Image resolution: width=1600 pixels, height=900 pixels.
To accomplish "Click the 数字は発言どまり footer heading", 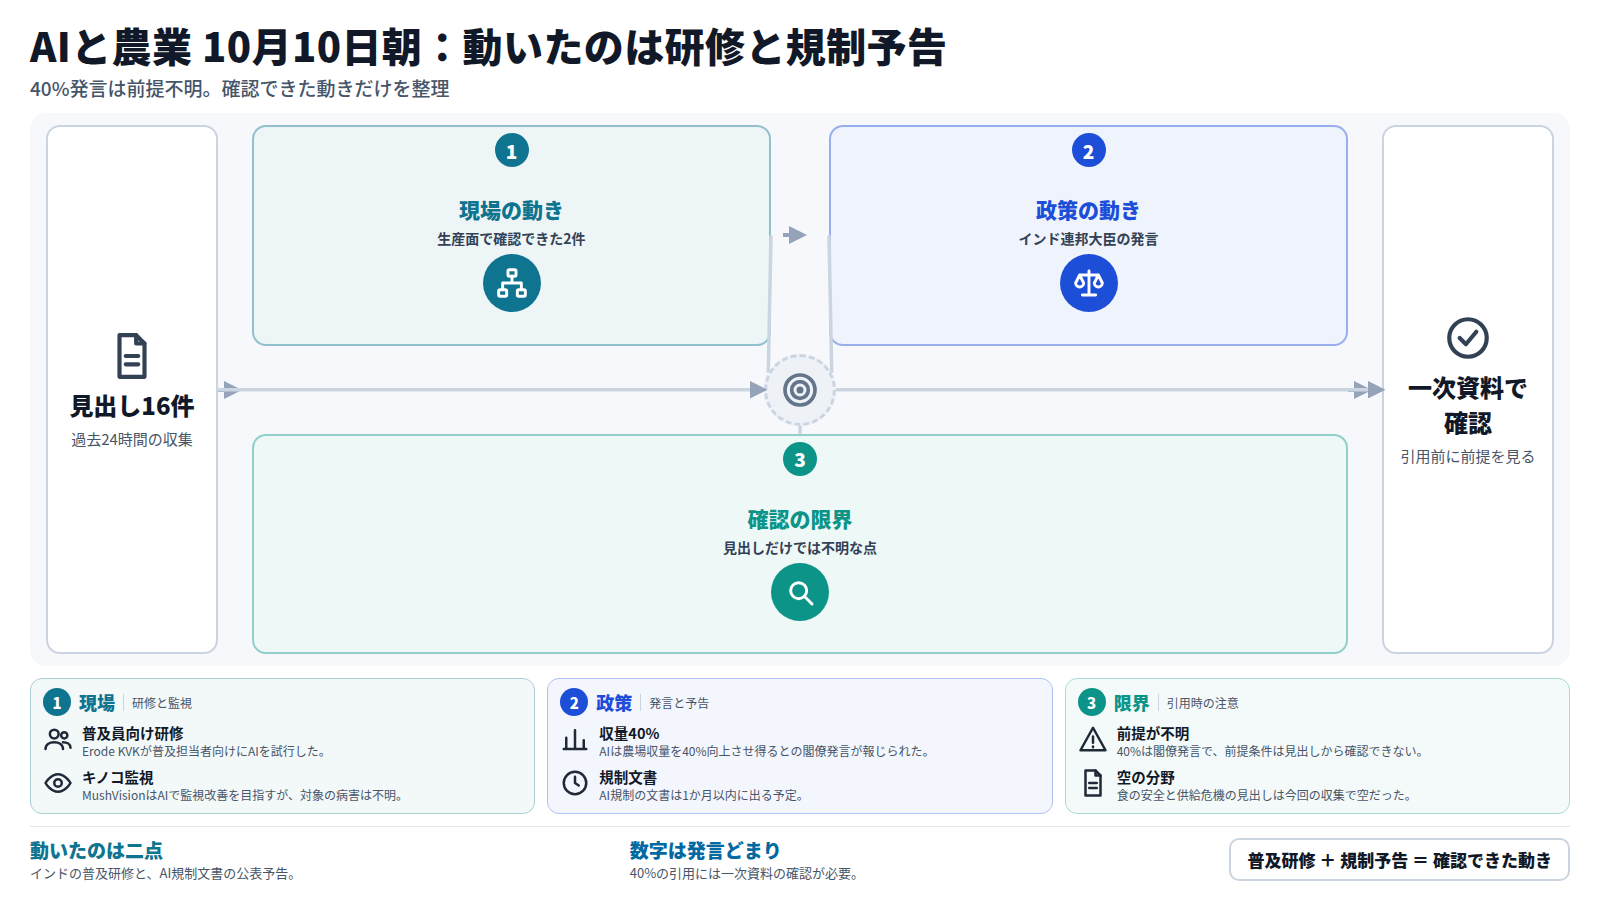I will pos(705,851).
